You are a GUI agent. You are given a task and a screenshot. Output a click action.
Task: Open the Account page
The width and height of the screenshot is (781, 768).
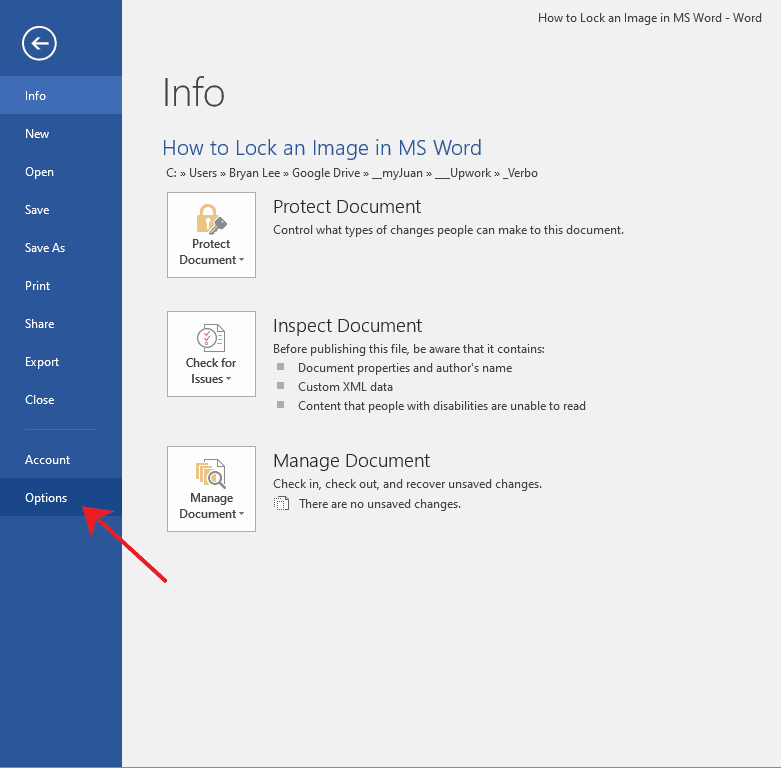[x=61, y=459]
